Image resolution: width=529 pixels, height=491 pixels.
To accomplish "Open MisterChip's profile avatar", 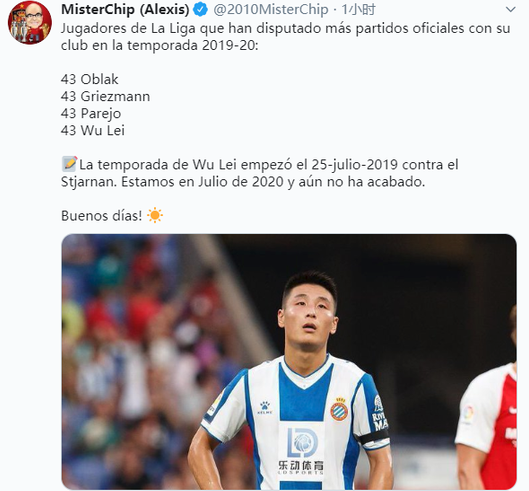I will point(30,22).
